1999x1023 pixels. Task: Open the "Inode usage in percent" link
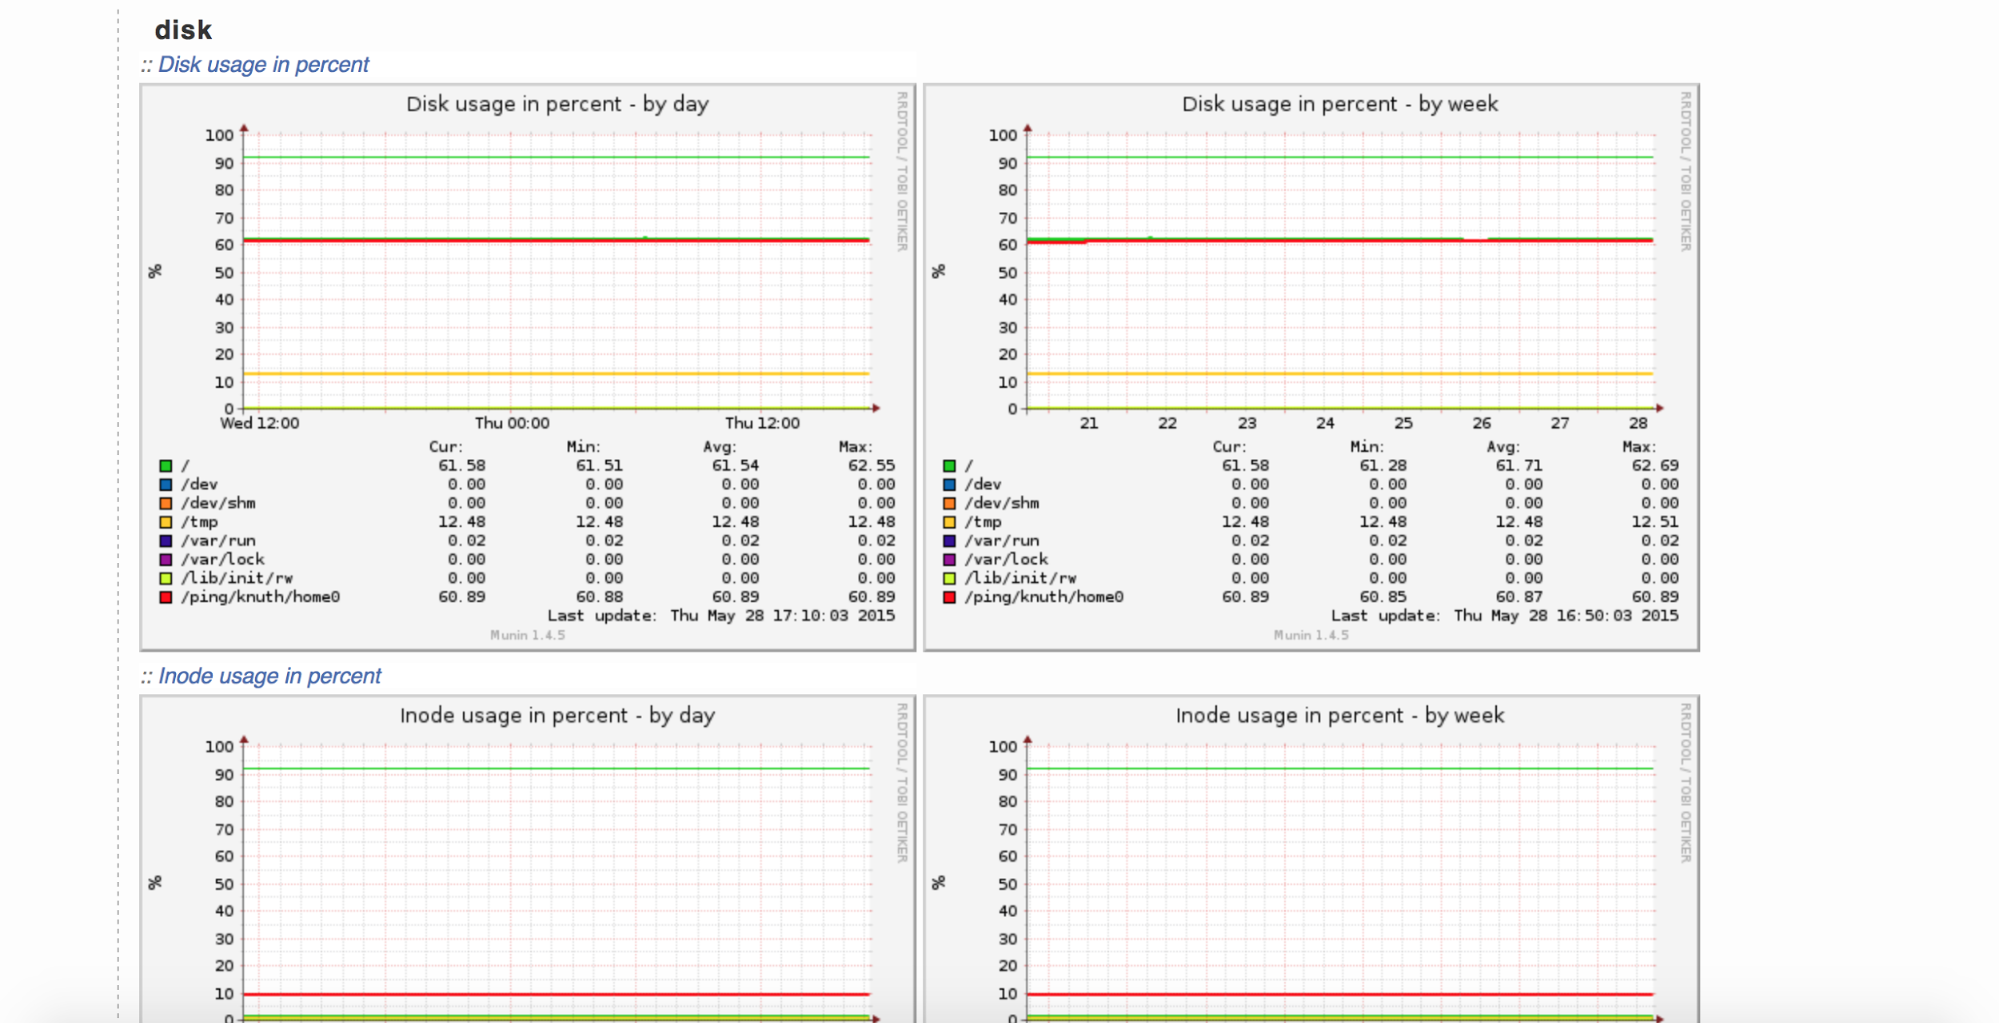269,677
